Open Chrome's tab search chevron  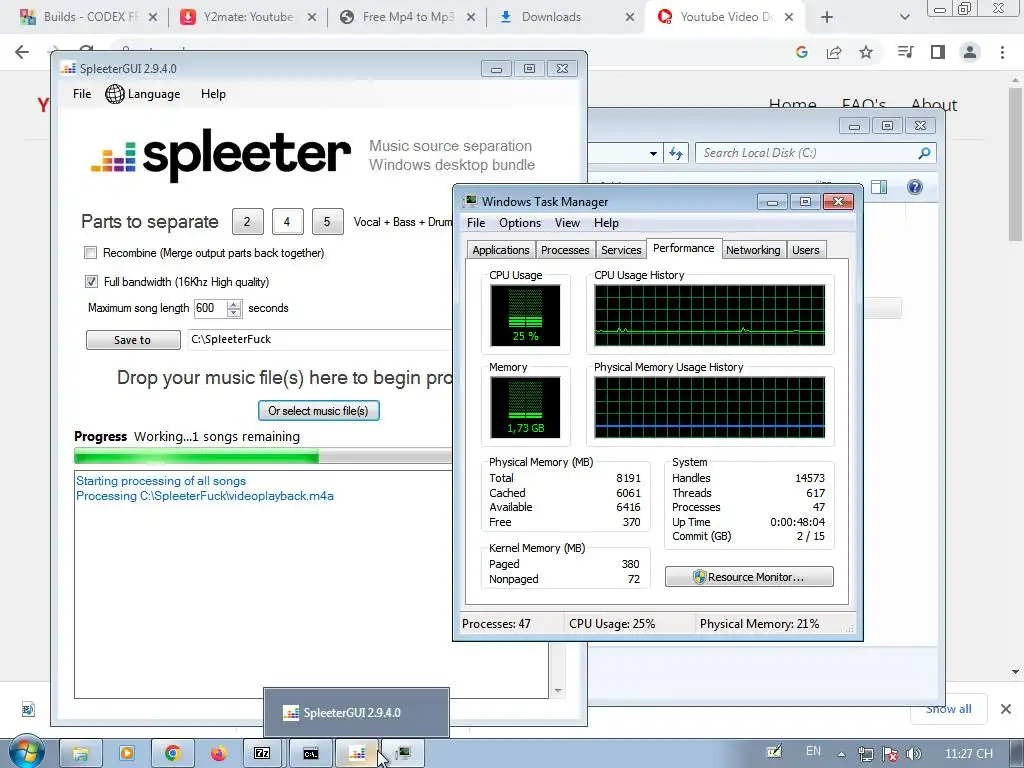[904, 17]
